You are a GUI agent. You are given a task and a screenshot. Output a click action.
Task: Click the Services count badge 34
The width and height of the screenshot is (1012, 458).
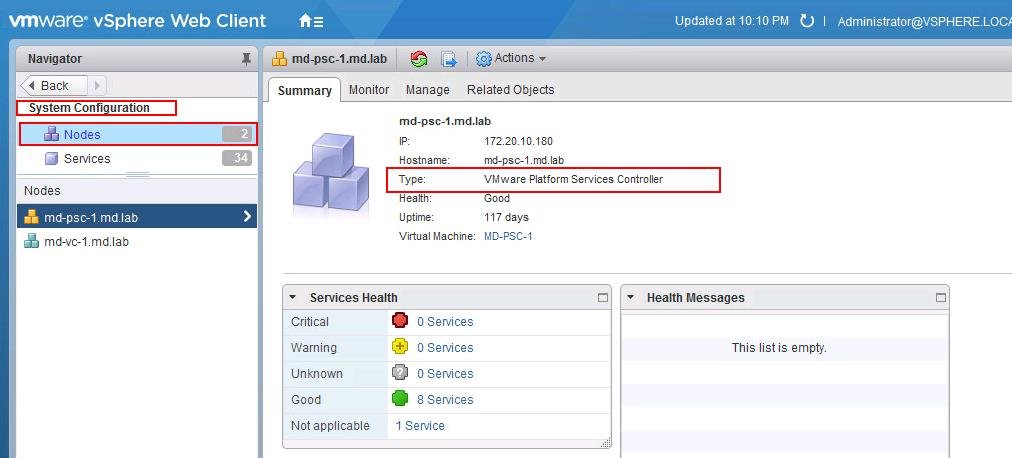click(237, 159)
